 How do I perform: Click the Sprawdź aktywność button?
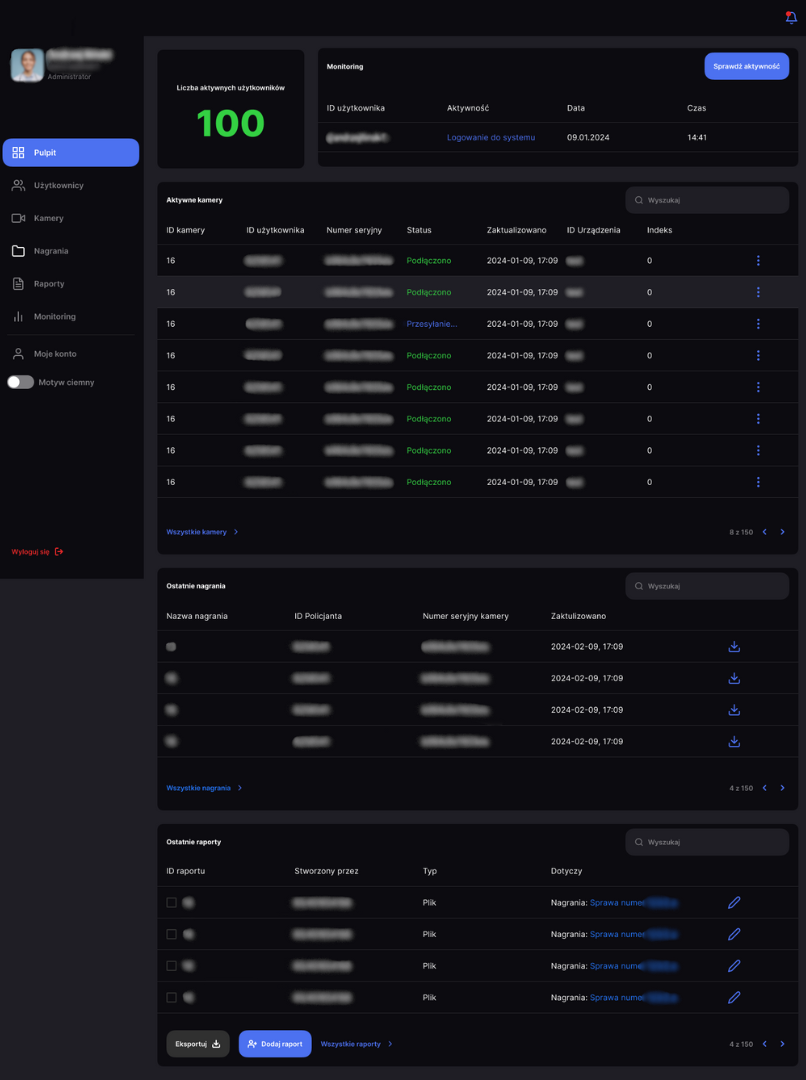pyautogui.click(x=746, y=66)
